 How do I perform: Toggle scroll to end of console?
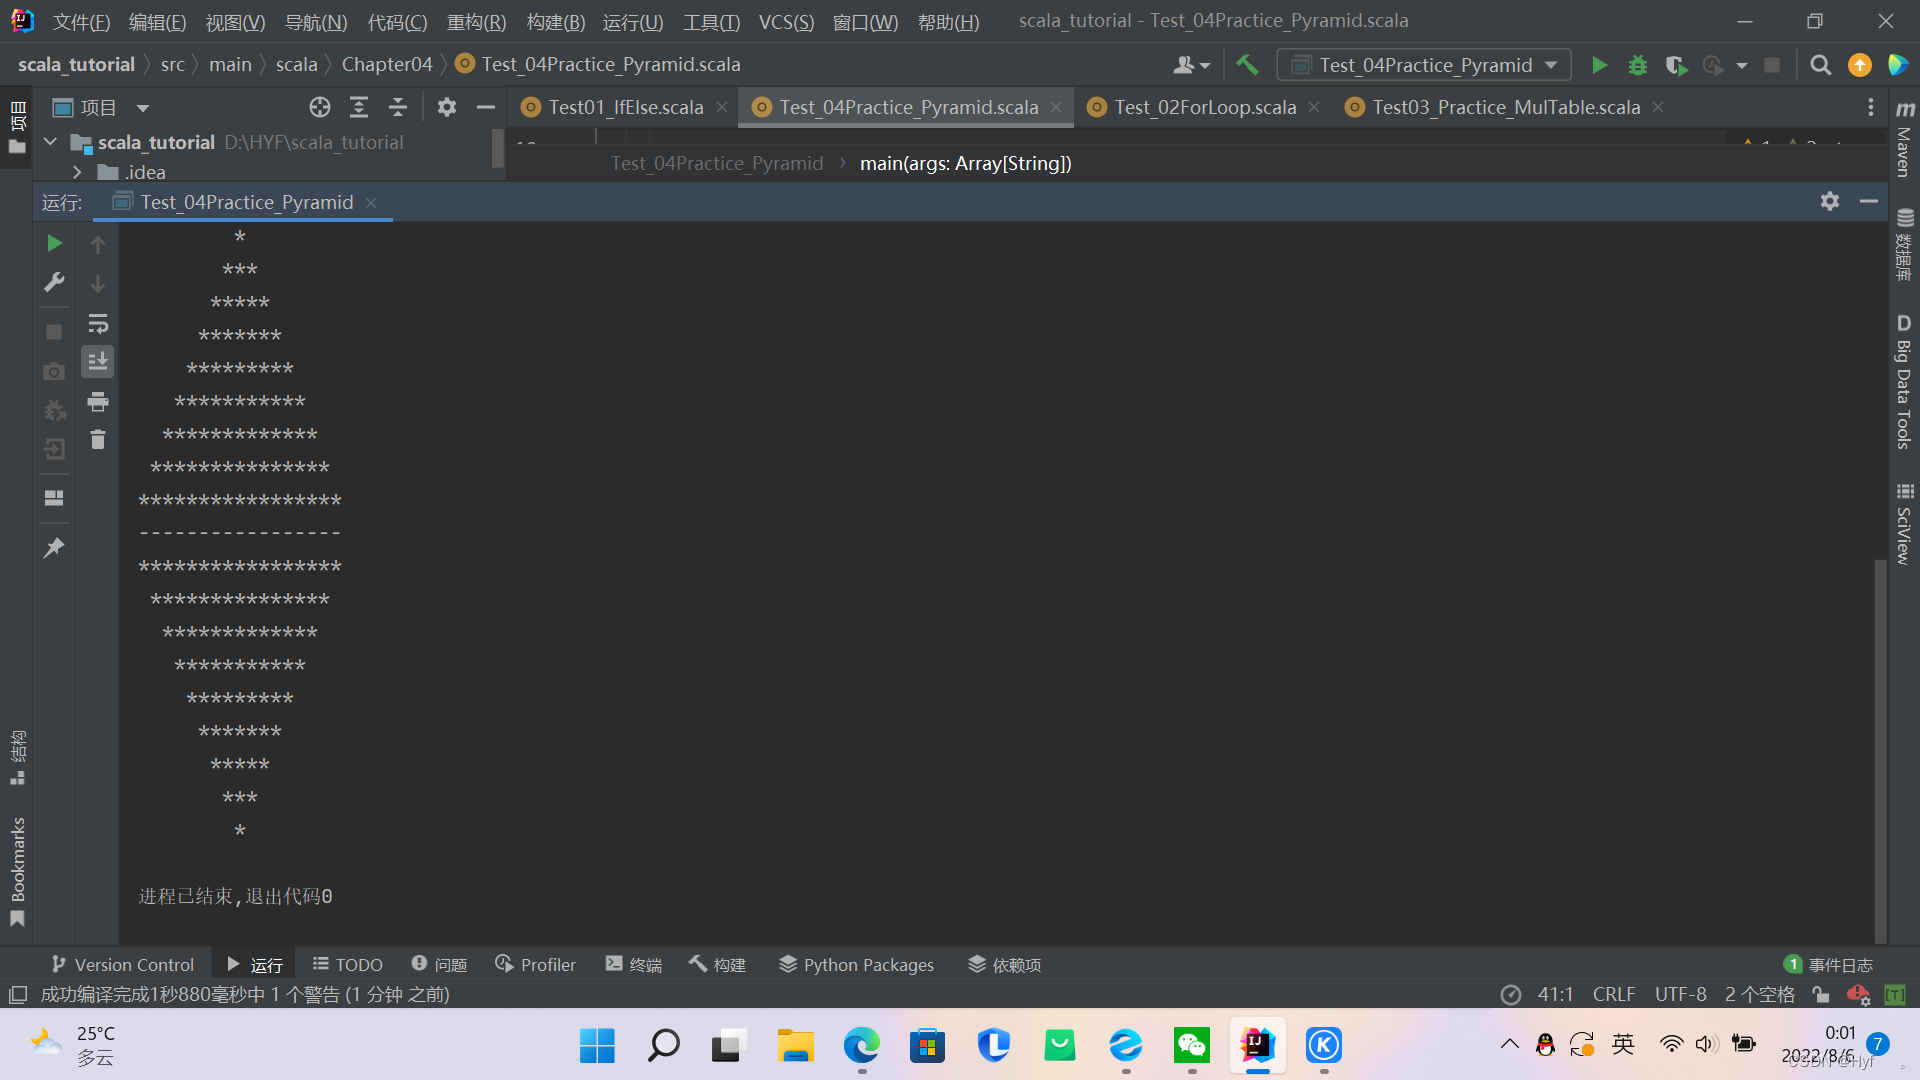(x=98, y=362)
